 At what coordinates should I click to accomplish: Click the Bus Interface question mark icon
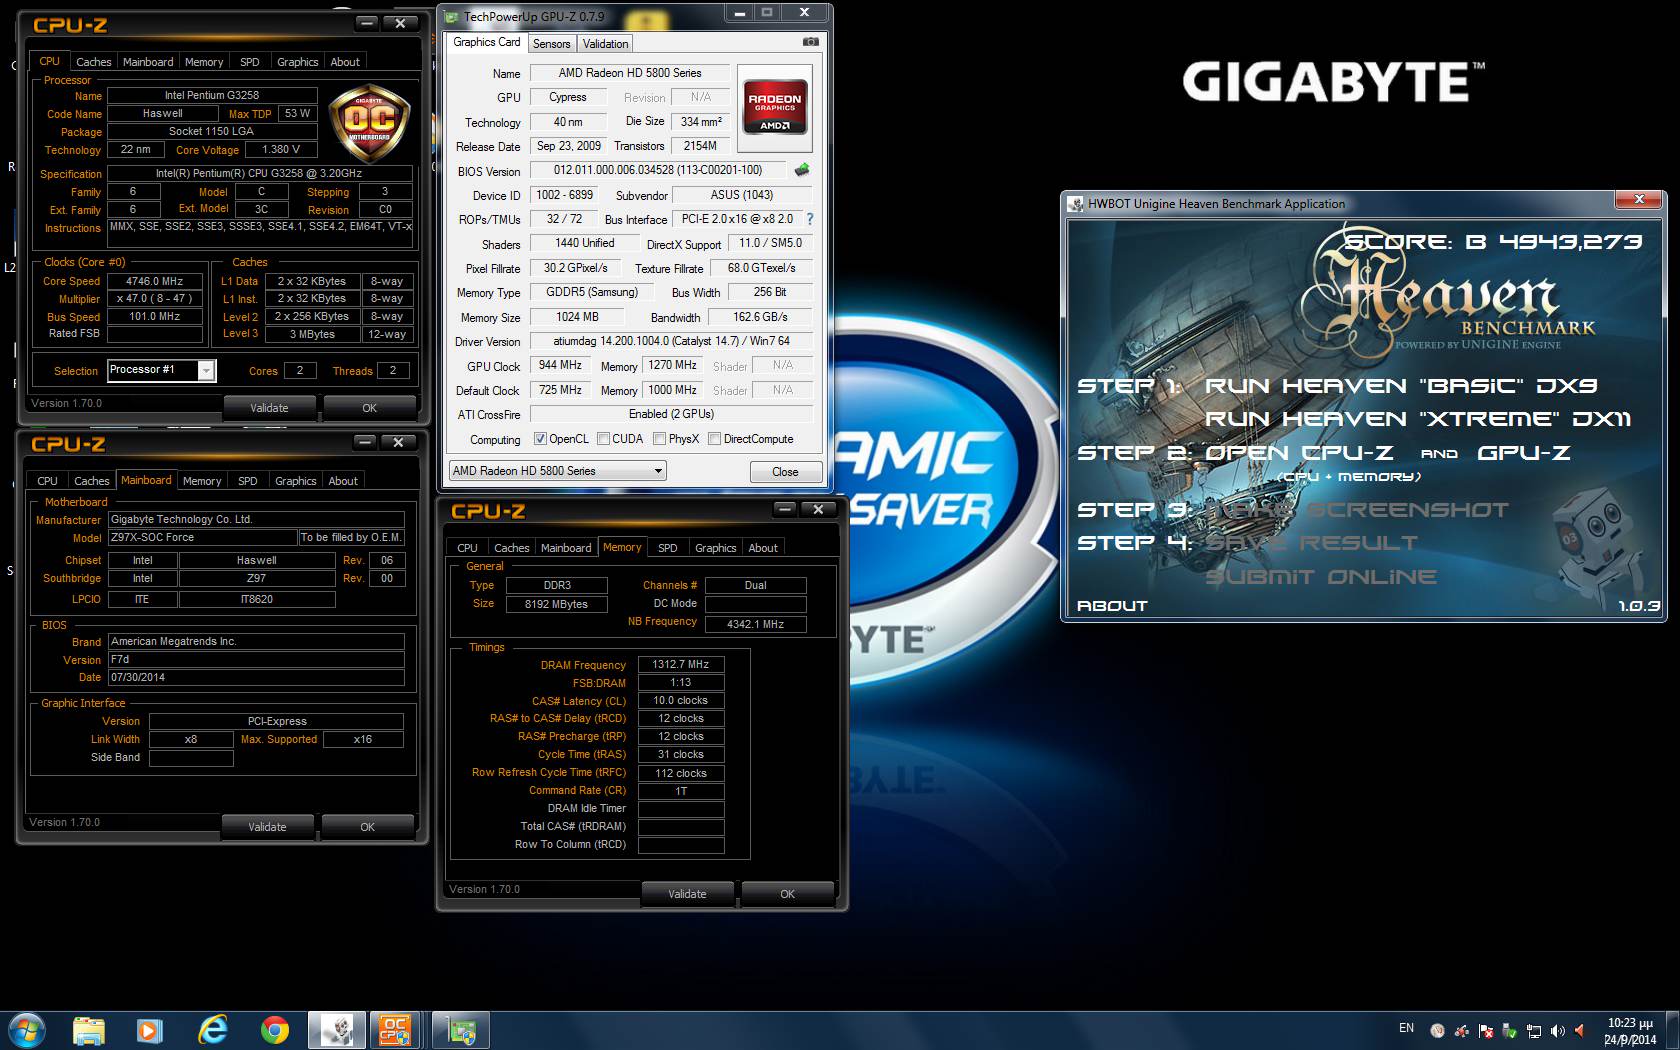(x=810, y=219)
